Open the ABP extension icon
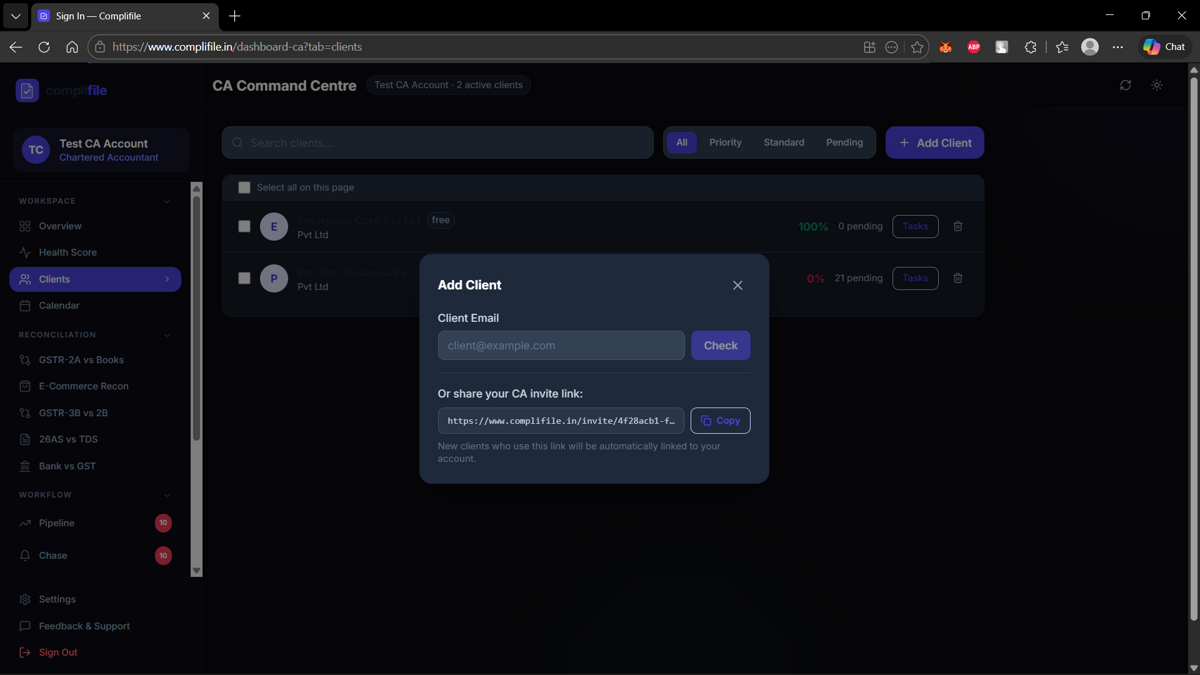The image size is (1200, 675). 973,47
